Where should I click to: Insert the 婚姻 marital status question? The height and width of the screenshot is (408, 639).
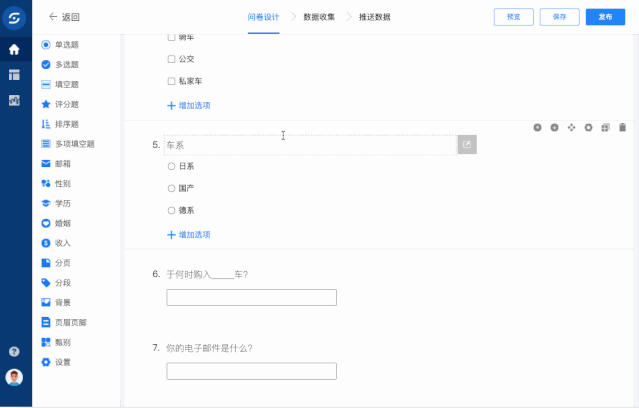click(x=56, y=223)
